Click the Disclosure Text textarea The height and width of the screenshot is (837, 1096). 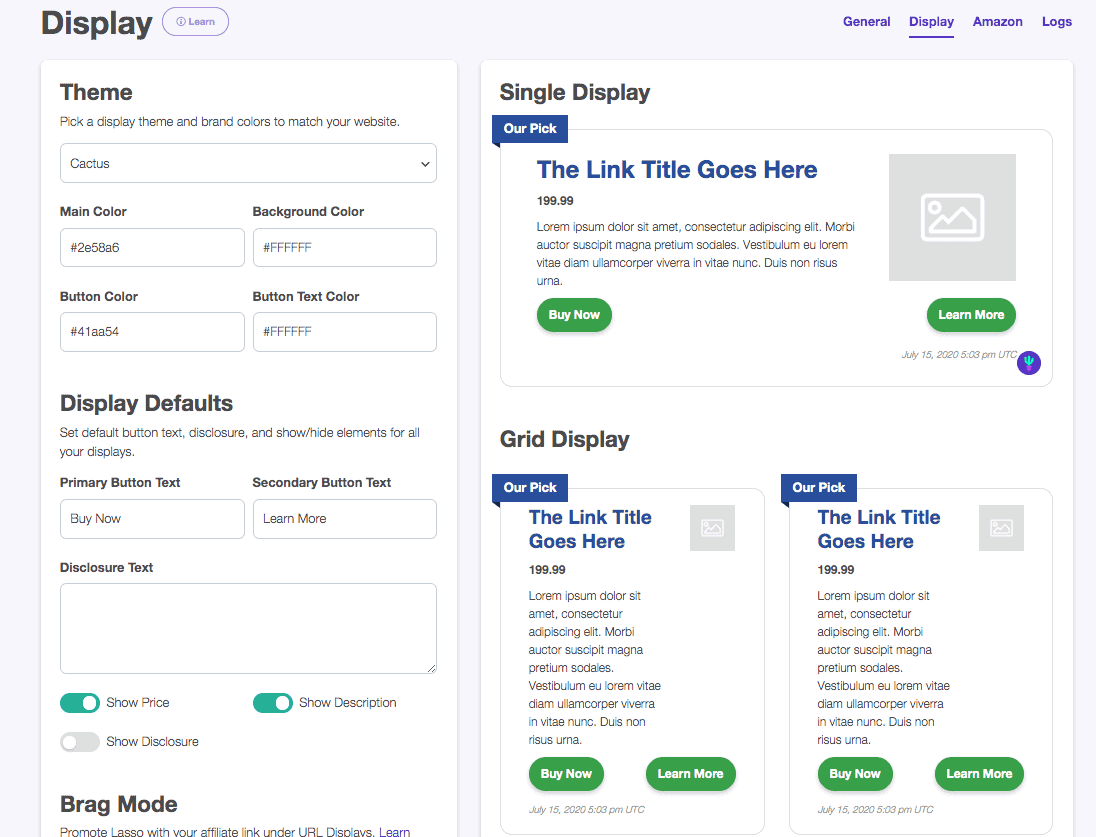coord(248,628)
